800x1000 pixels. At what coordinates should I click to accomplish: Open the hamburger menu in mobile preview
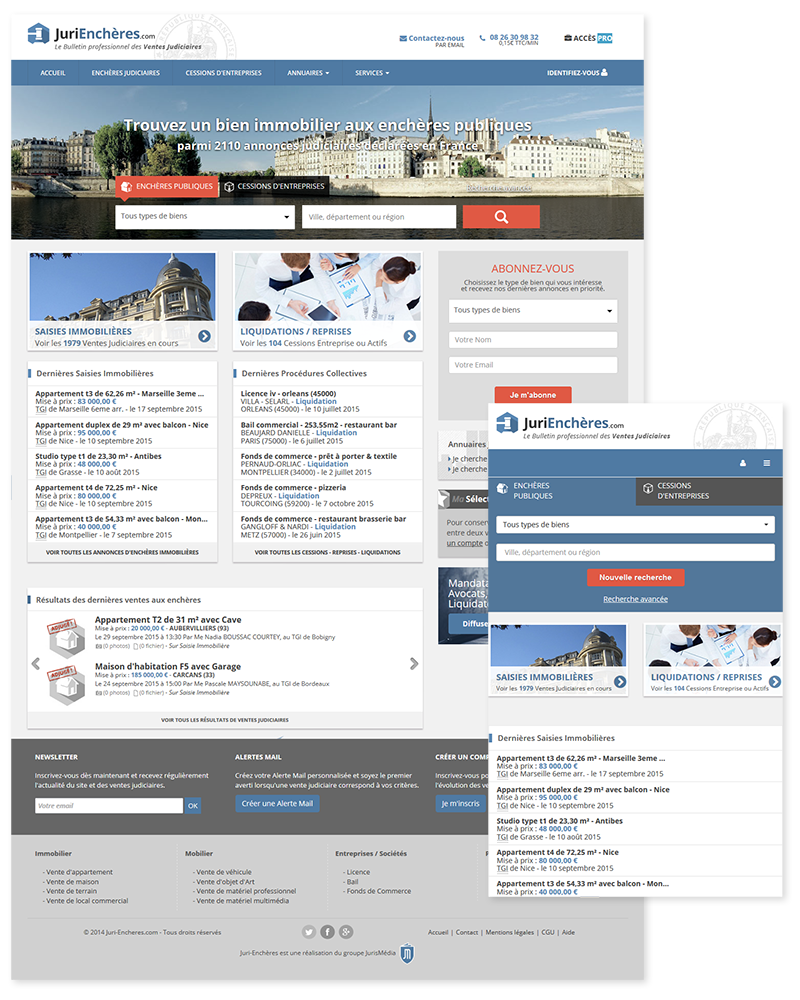(767, 463)
